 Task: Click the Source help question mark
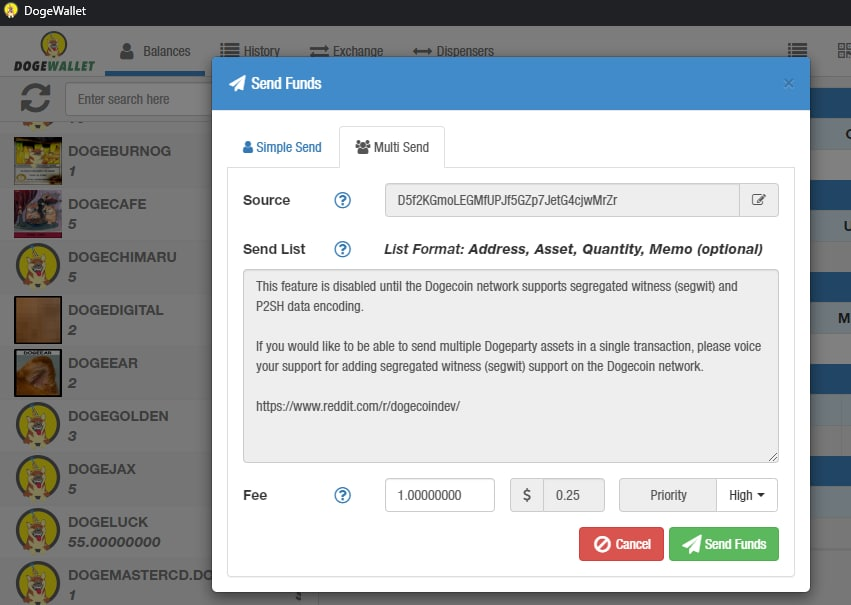pyautogui.click(x=342, y=200)
